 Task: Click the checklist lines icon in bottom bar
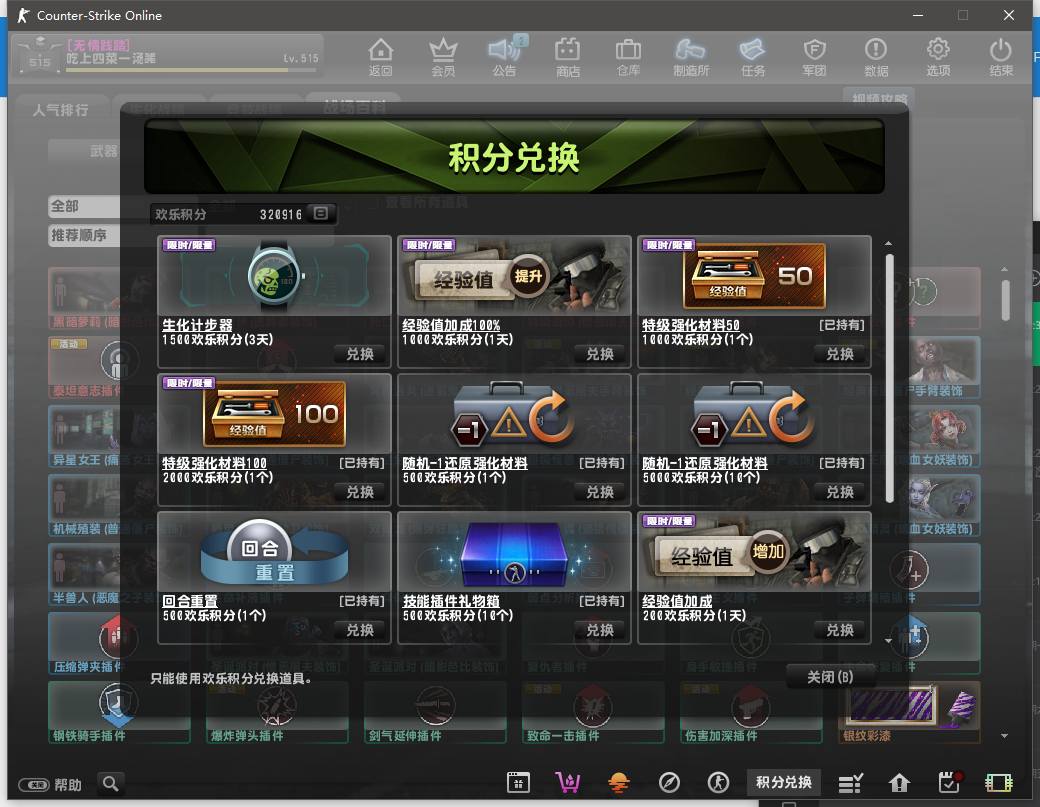point(850,783)
